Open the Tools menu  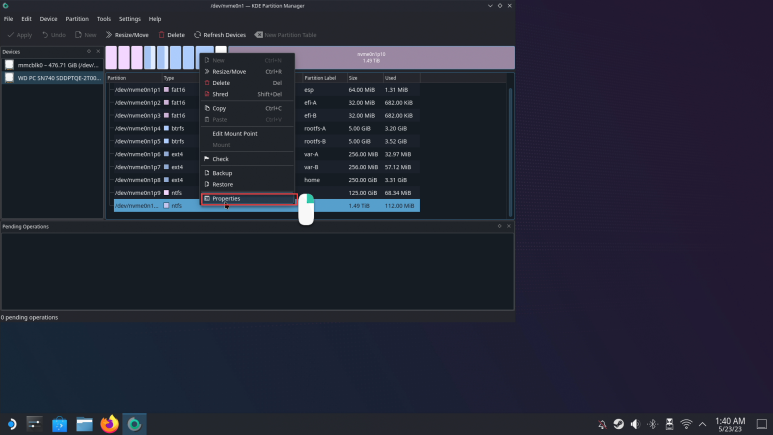pos(104,19)
